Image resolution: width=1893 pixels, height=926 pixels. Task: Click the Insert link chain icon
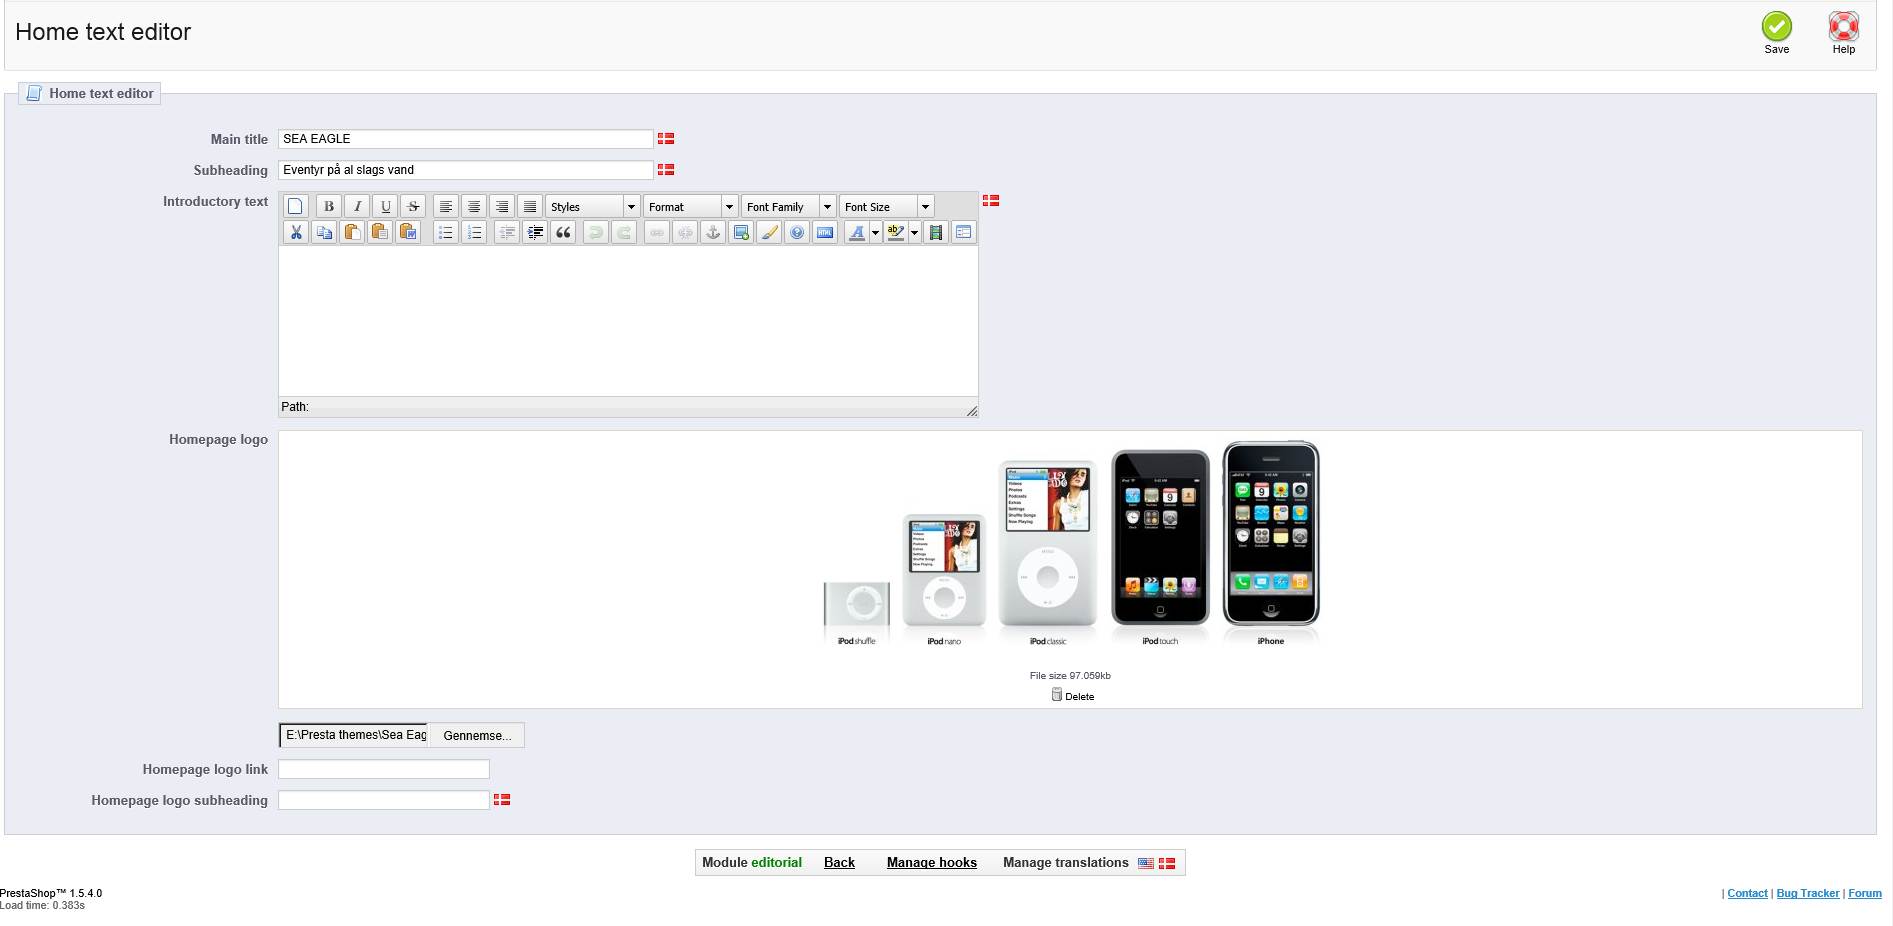click(x=657, y=232)
